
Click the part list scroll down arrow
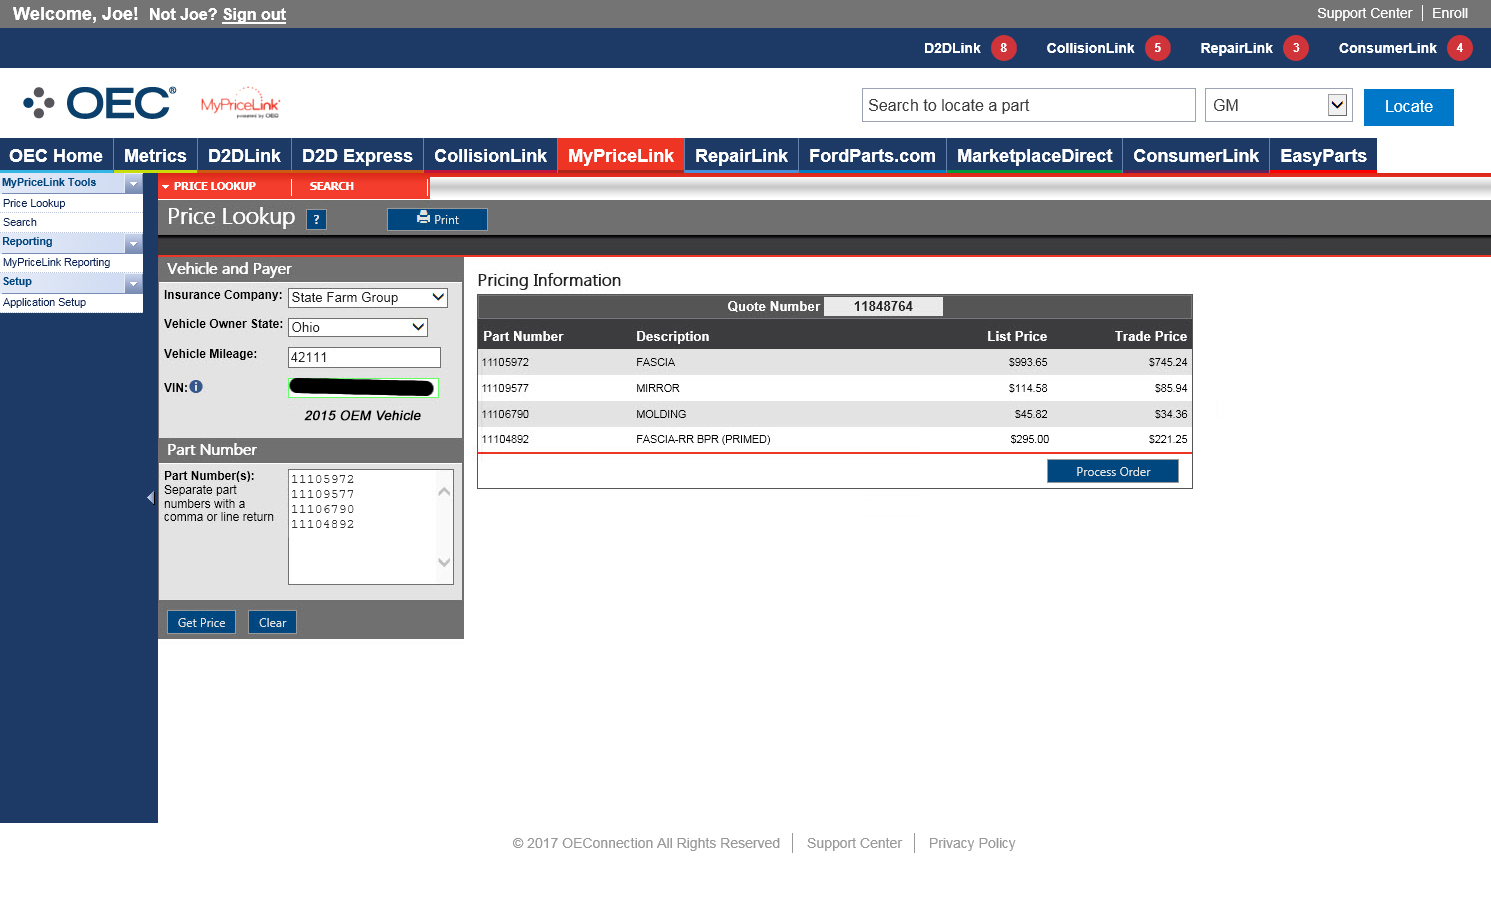[x=444, y=562]
